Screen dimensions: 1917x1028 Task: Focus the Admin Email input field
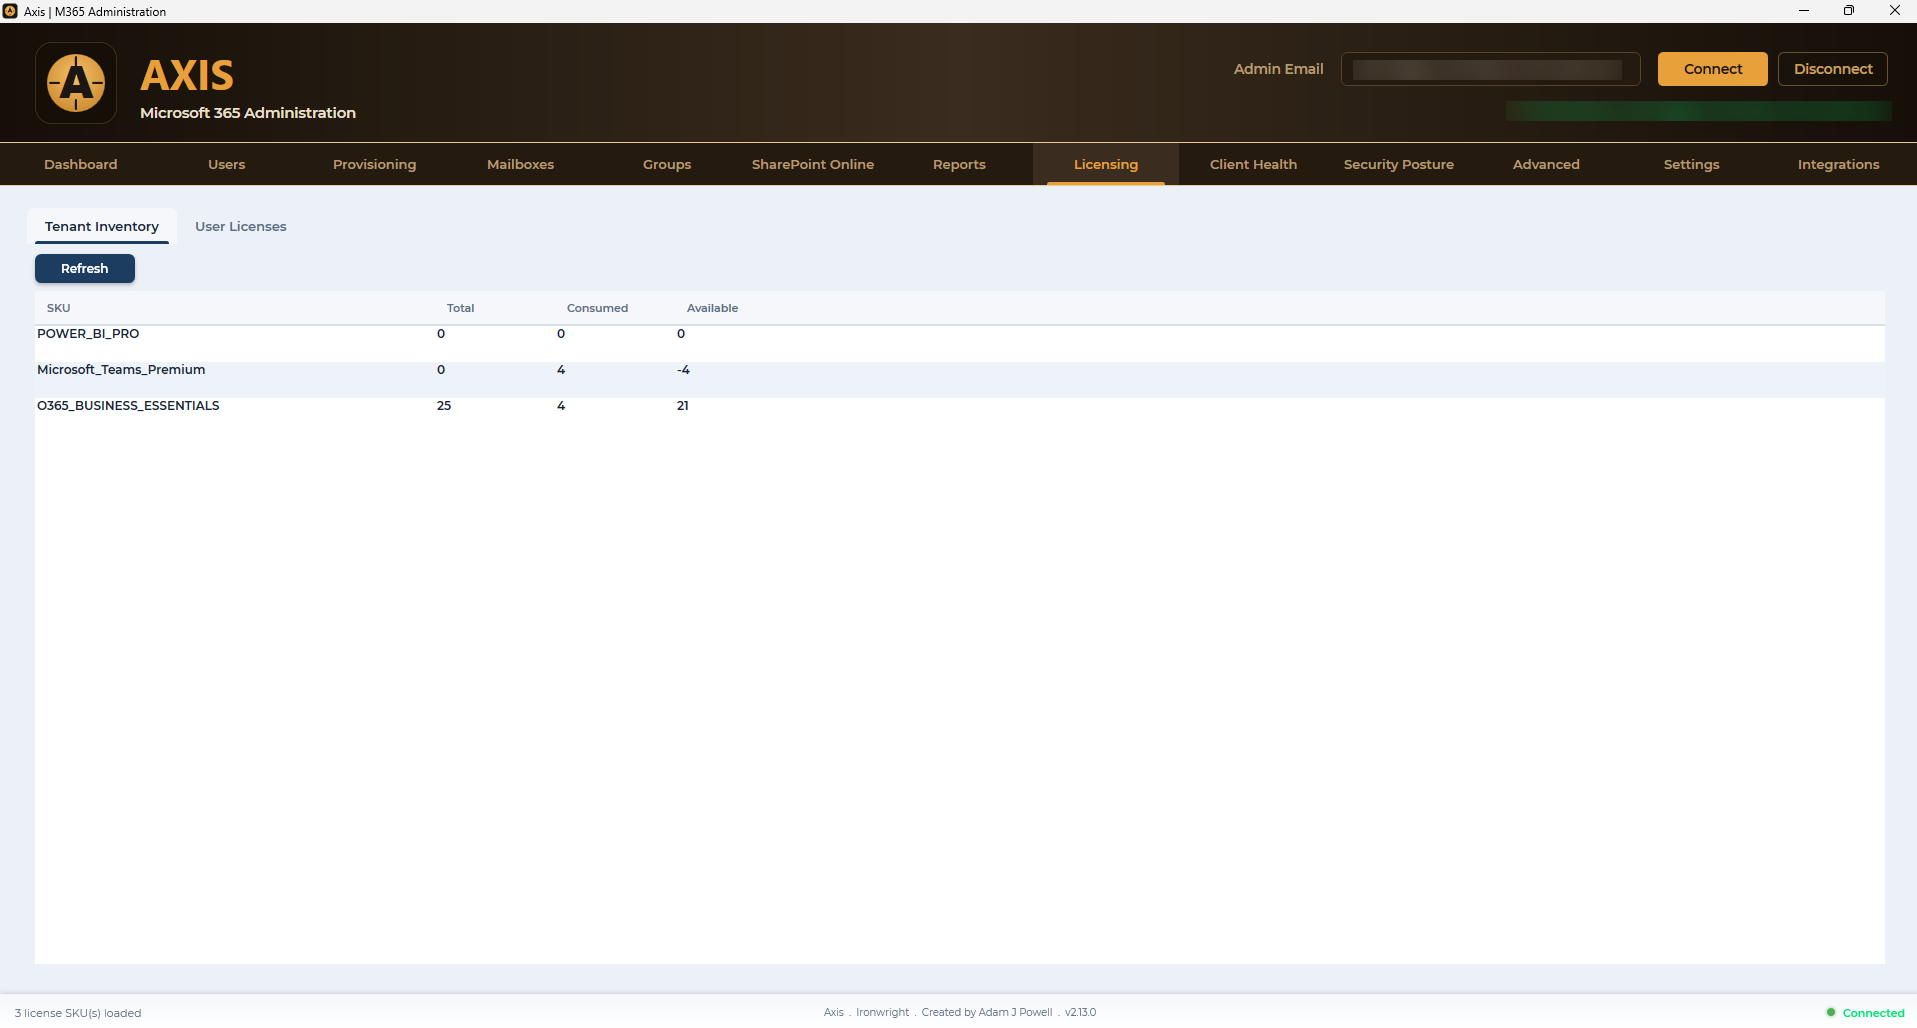point(1490,69)
